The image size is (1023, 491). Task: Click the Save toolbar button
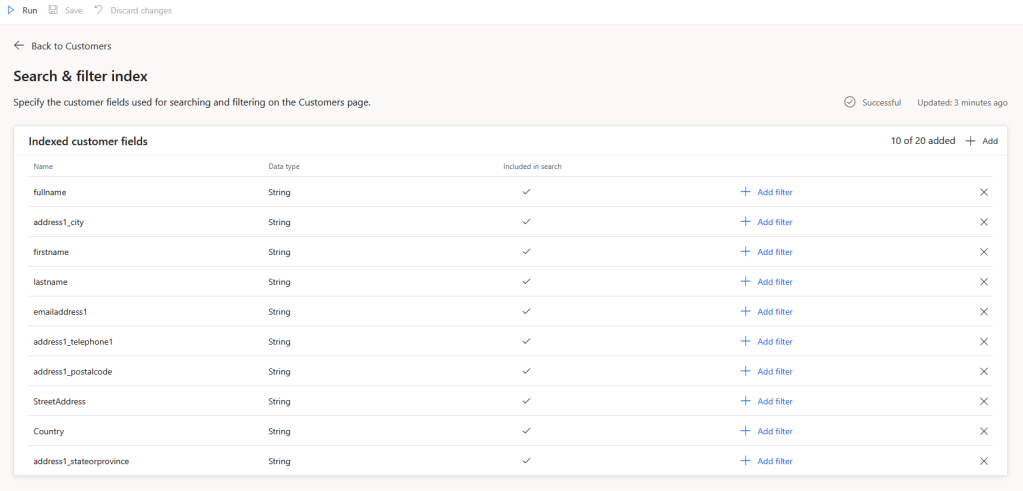click(65, 10)
